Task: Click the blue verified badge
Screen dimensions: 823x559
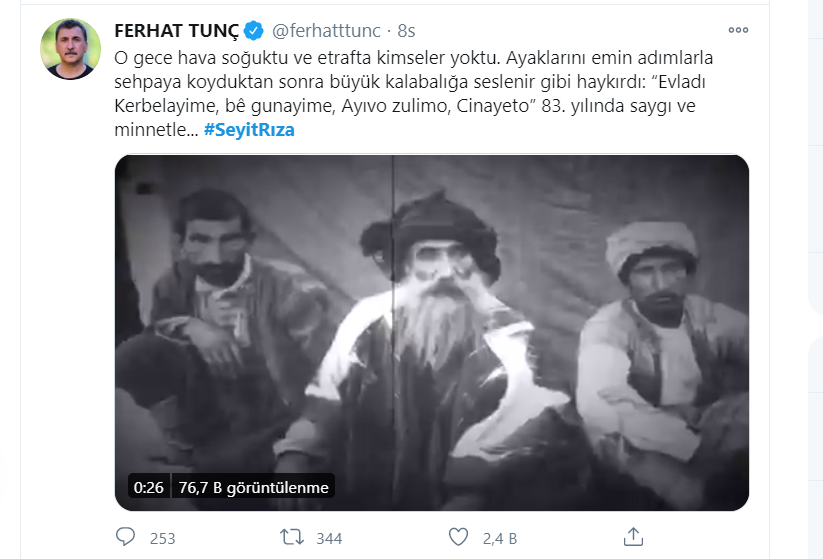Action: [x=254, y=30]
